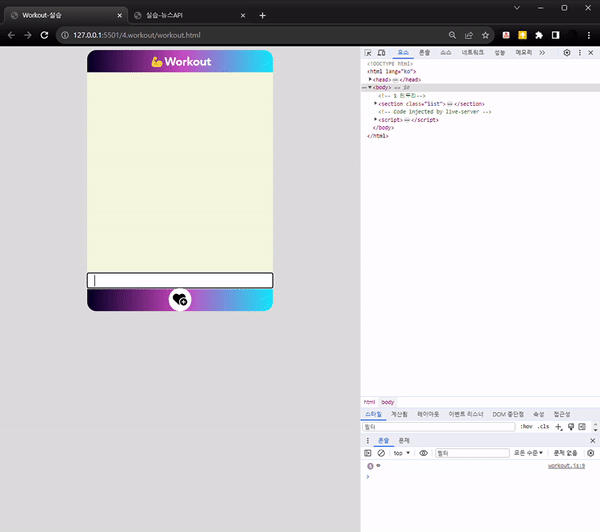Open the 접근성 pane tab
600x532 pixels.
562,414
